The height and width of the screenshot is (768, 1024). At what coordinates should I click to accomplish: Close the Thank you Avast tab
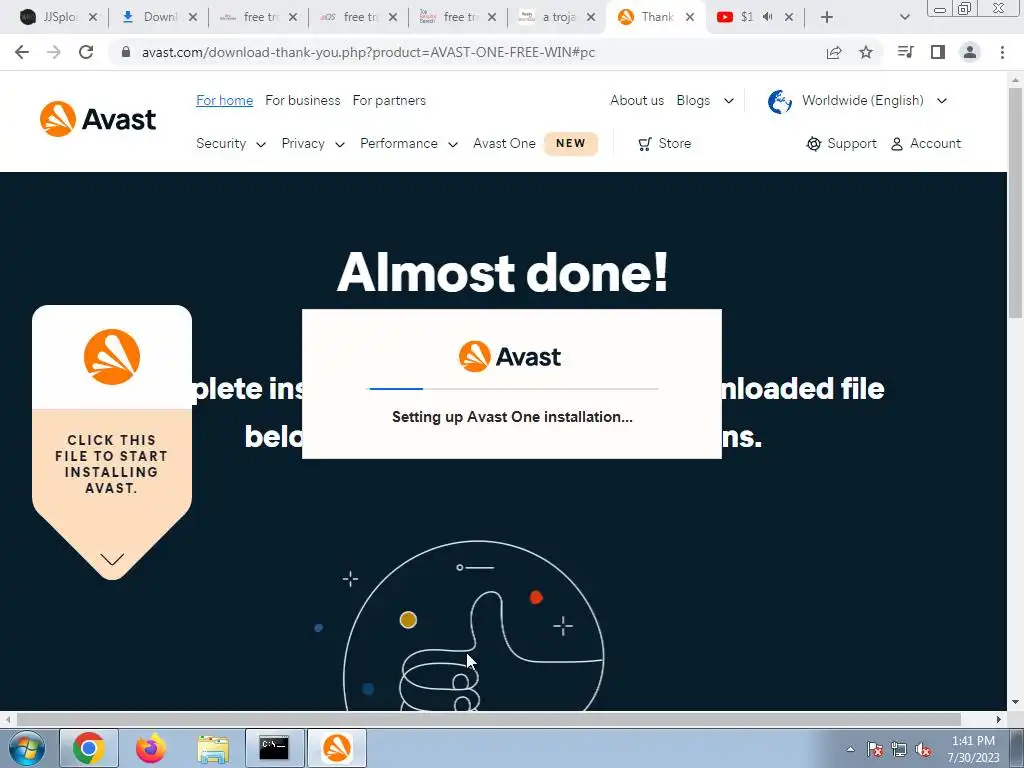pos(690,18)
